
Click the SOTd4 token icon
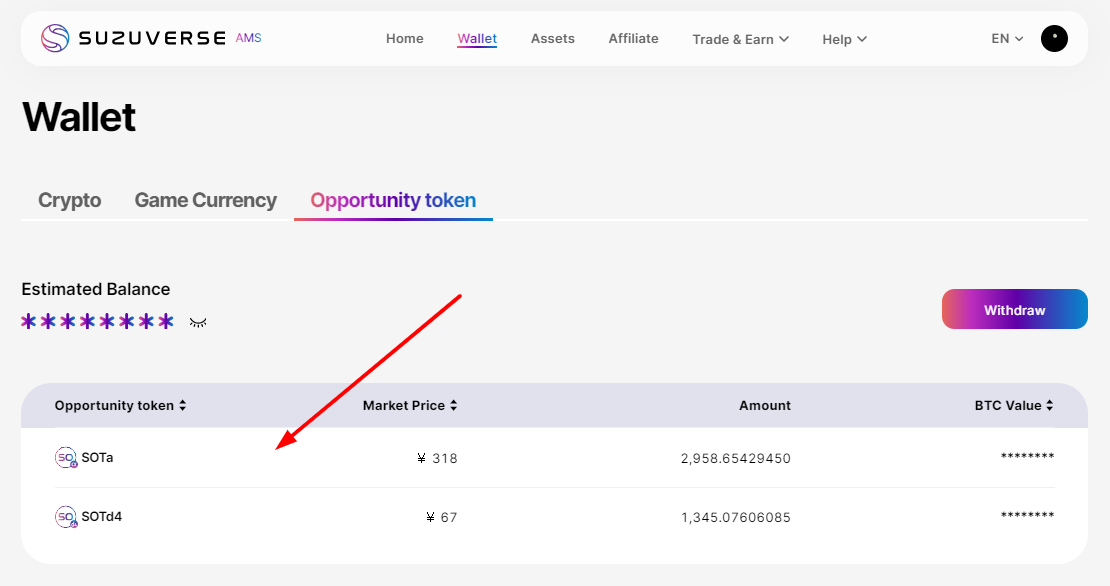coord(66,517)
